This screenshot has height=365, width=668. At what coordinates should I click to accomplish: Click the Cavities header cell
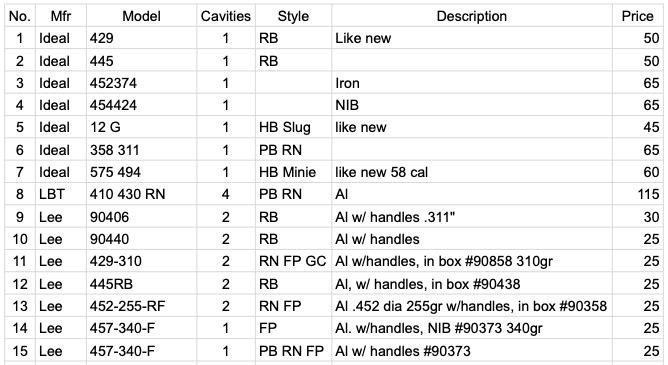pos(226,16)
